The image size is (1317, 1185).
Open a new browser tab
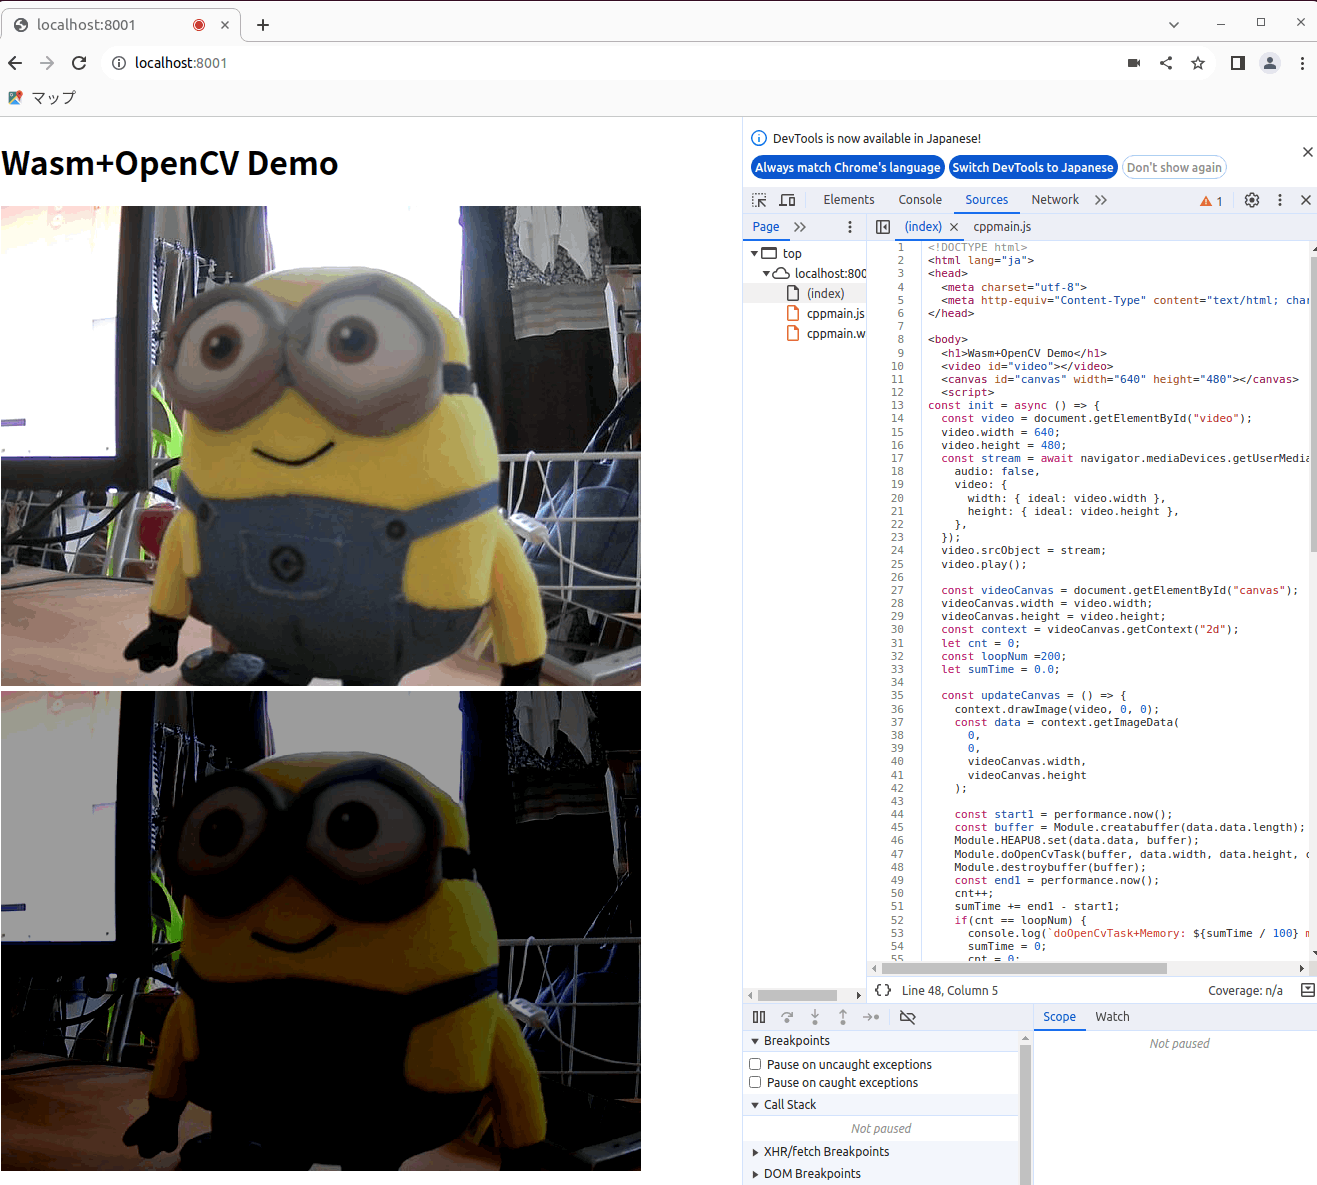263,25
